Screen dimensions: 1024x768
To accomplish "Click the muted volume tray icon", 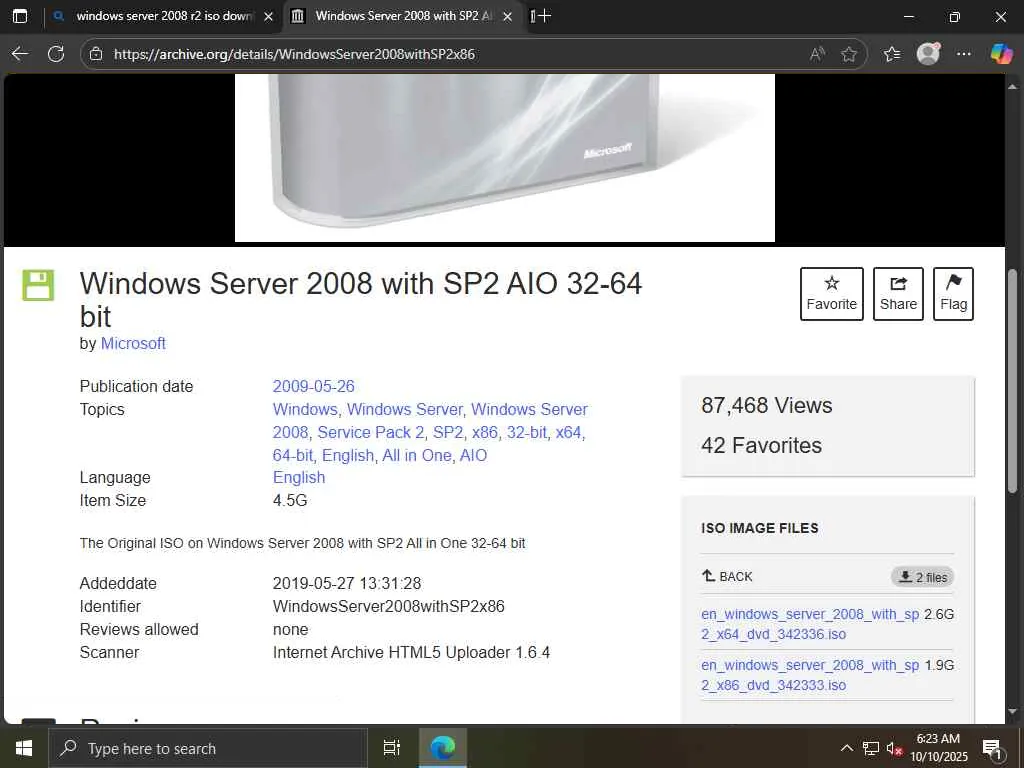I will [x=894, y=748].
